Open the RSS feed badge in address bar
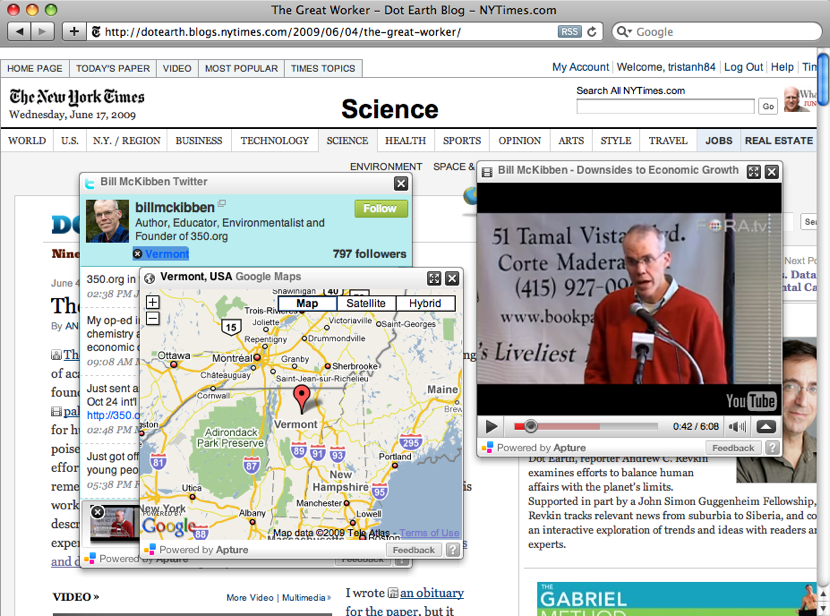The width and height of the screenshot is (830, 616). 569,32
